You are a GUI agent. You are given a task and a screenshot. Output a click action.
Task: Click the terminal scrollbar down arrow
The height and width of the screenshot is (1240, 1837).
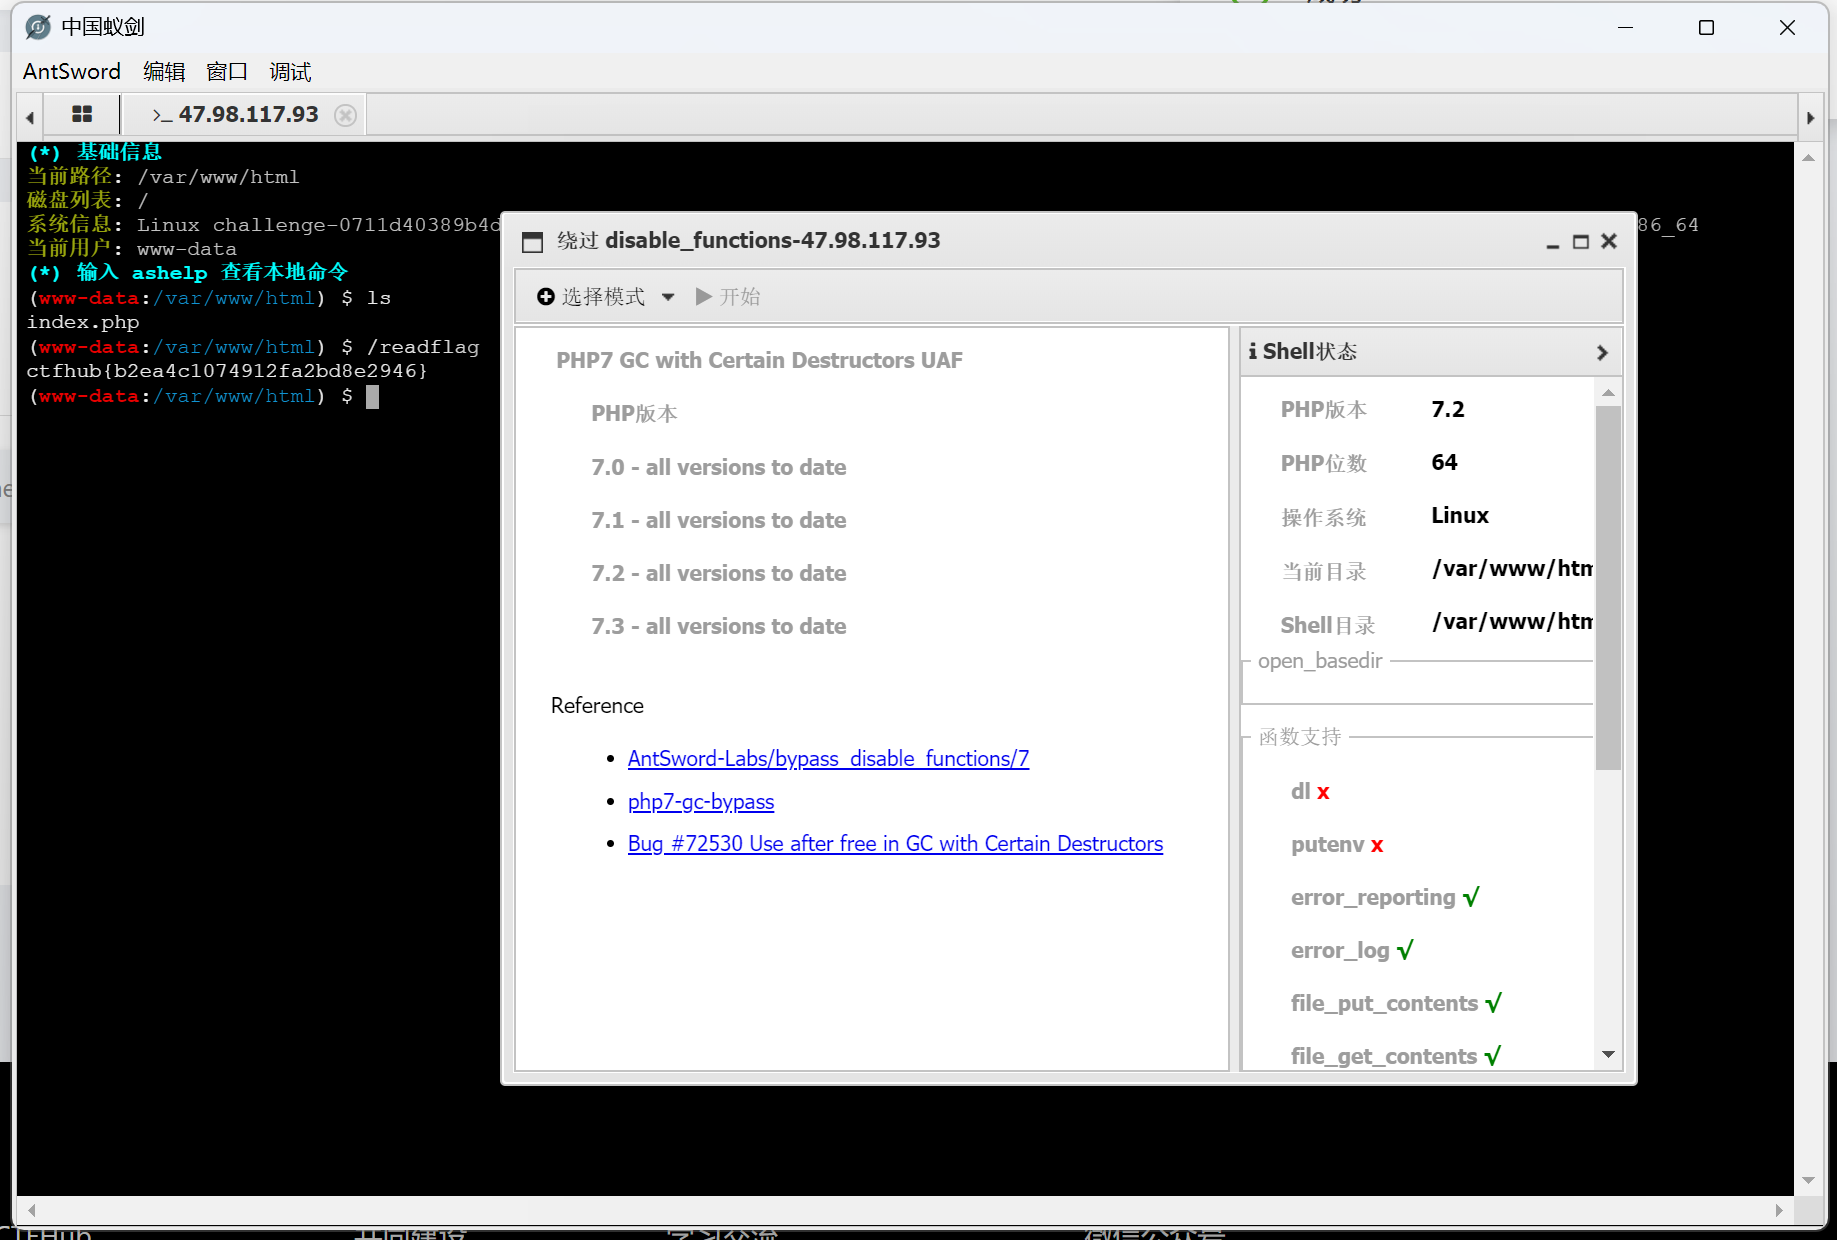coord(1808,1181)
